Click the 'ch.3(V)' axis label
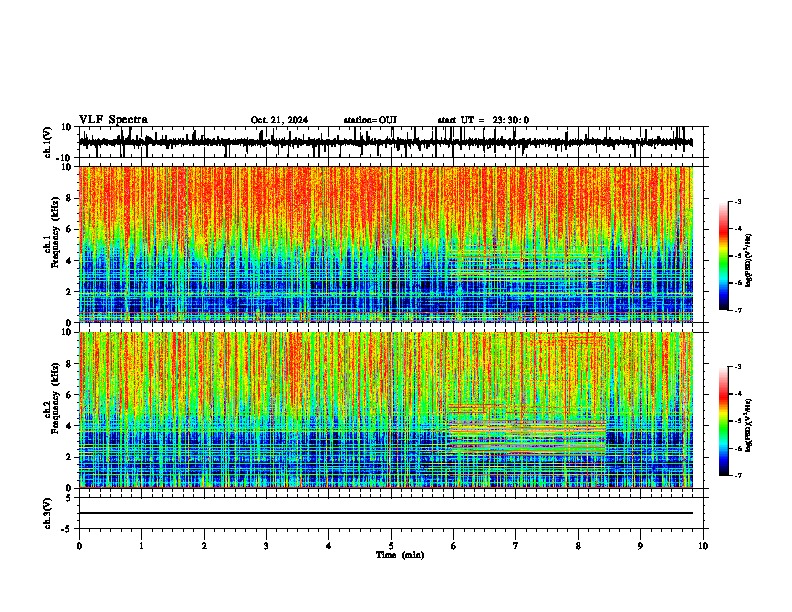The image size is (792, 612). click(x=47, y=513)
